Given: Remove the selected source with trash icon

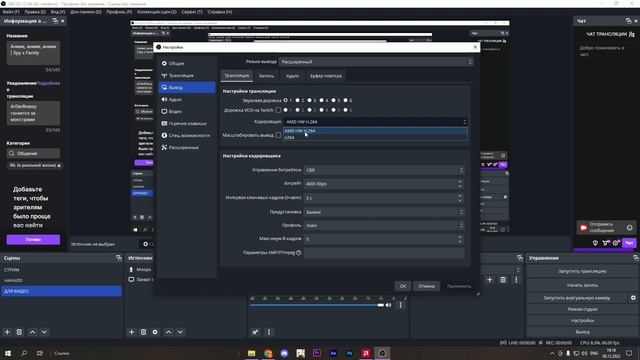Looking at the screenshot, I should point(143,332).
